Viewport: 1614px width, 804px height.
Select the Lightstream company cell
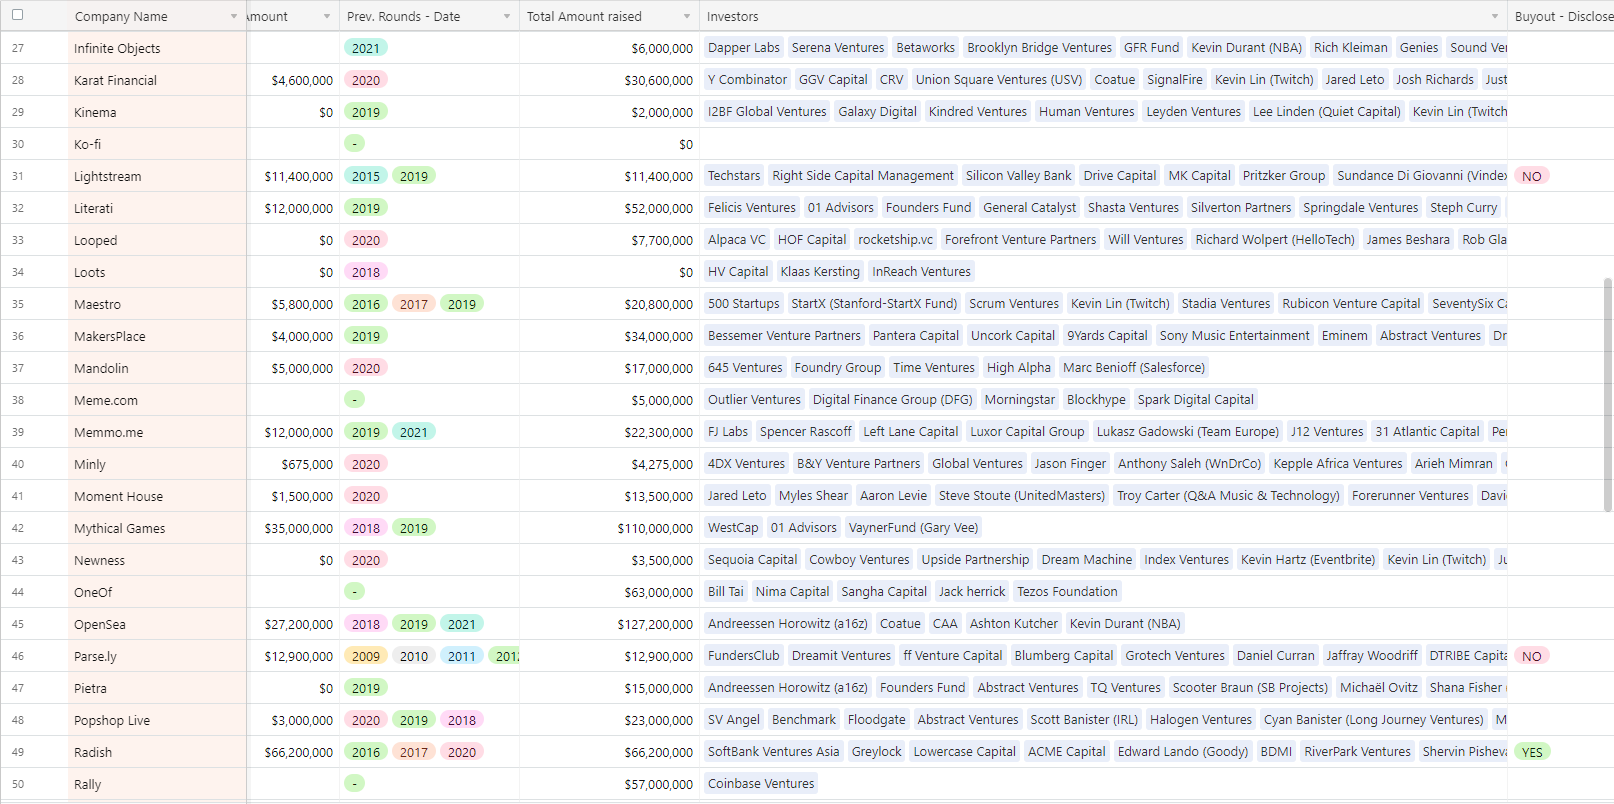pos(157,176)
